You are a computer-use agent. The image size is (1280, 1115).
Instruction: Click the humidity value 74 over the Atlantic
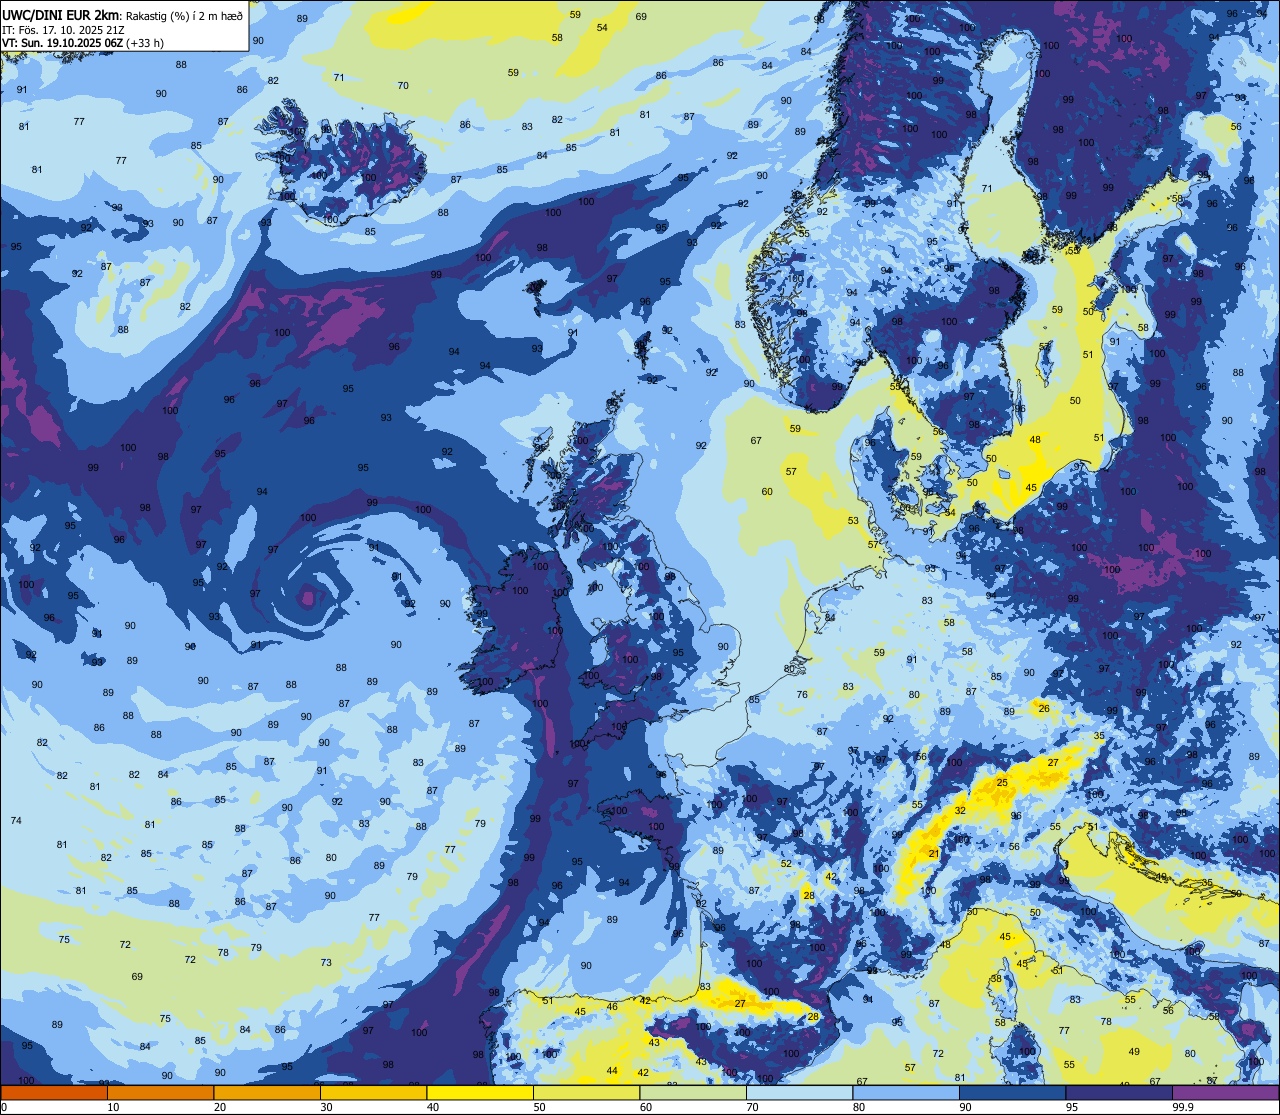[x=16, y=820]
